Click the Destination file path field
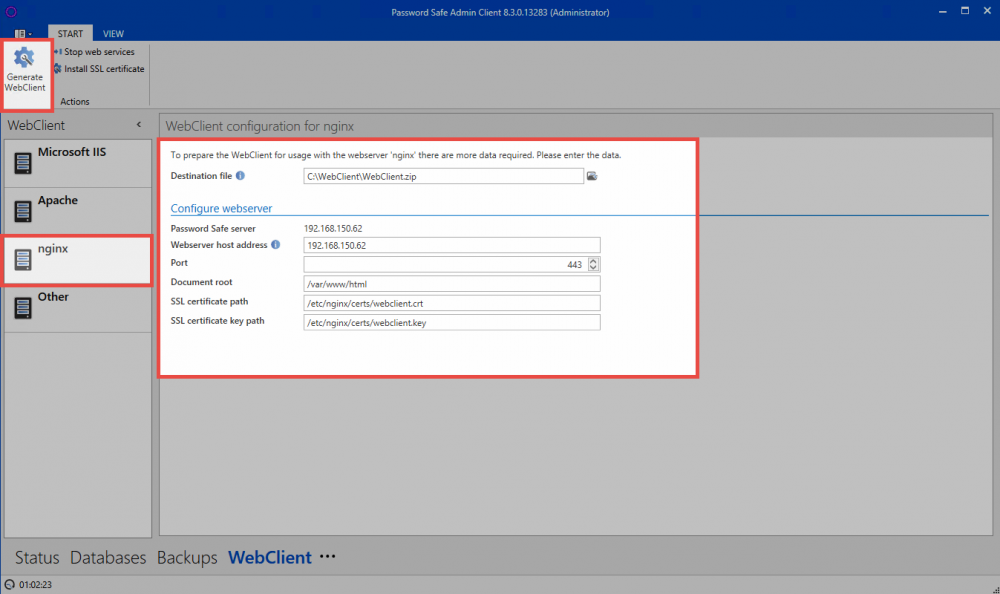The width and height of the screenshot is (1000, 594). click(443, 176)
